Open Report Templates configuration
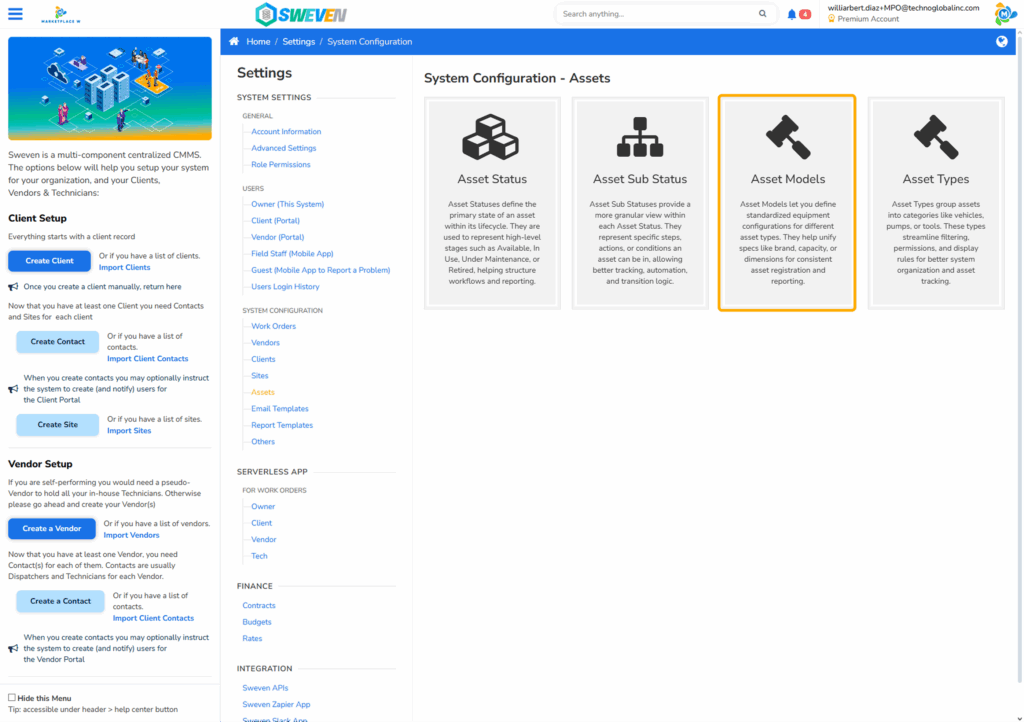 (282, 425)
